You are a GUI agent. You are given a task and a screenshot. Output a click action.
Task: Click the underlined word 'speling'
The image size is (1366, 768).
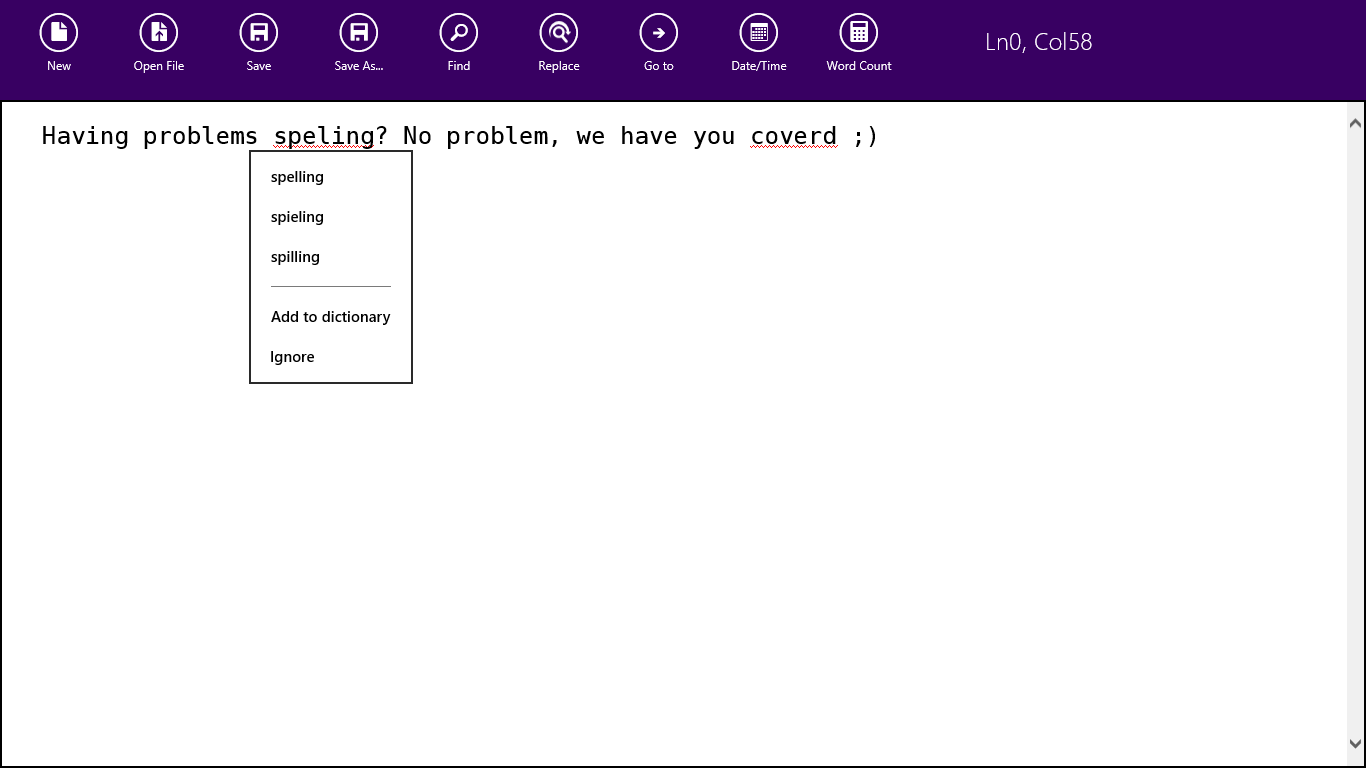[x=323, y=136]
